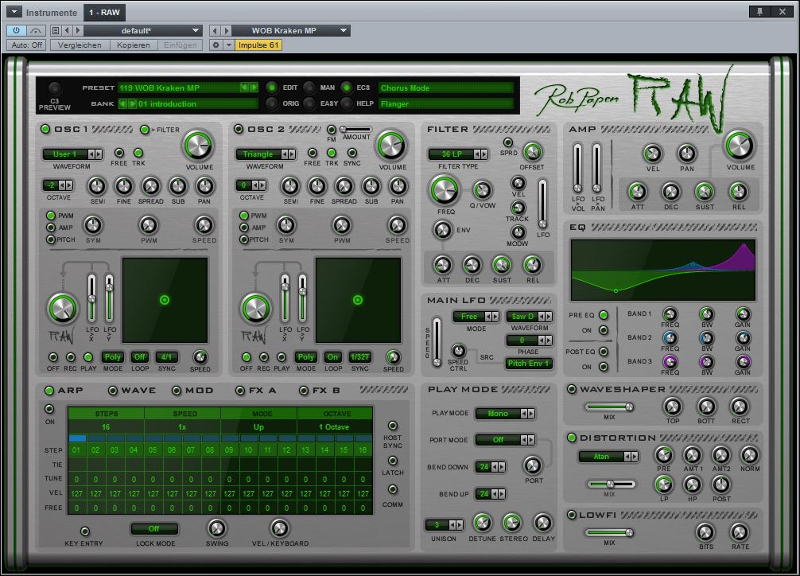Adjust the Main LFO SPEED vertical slider
This screenshot has width=800, height=576.
tap(437, 342)
